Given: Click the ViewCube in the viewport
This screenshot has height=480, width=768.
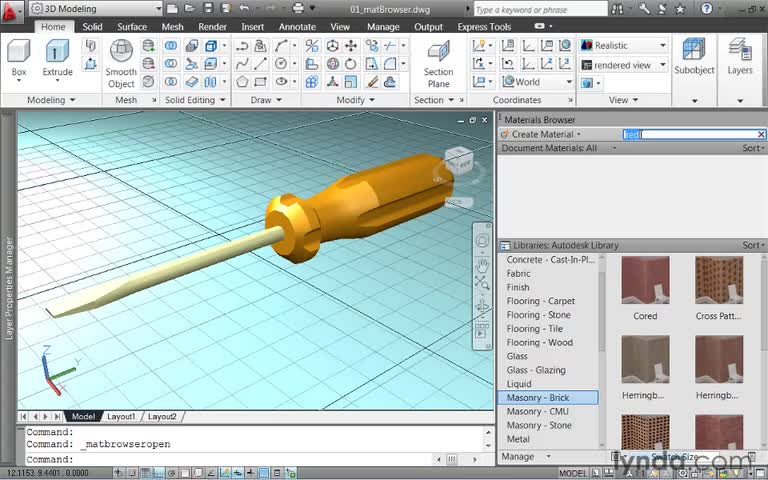Looking at the screenshot, I should [458, 162].
